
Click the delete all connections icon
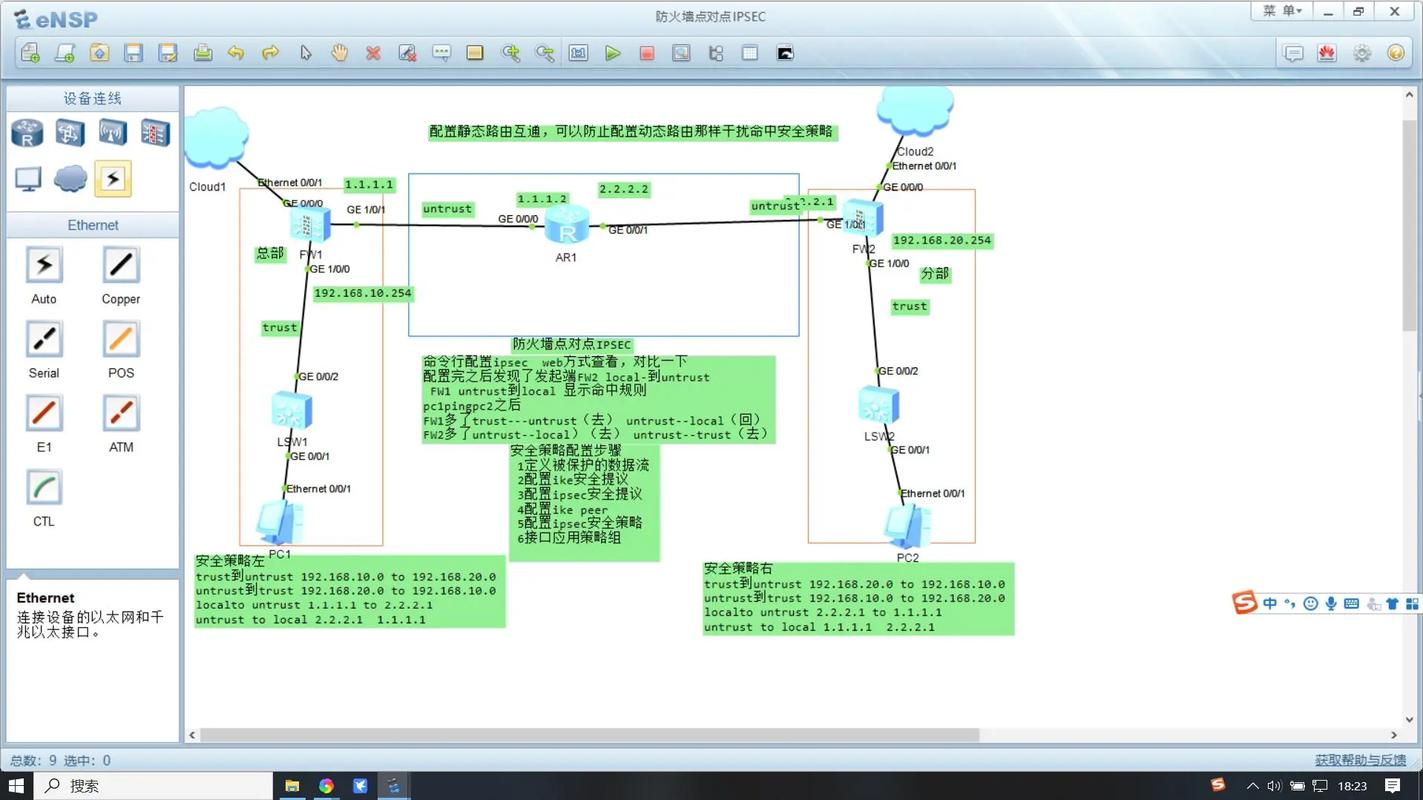407,53
